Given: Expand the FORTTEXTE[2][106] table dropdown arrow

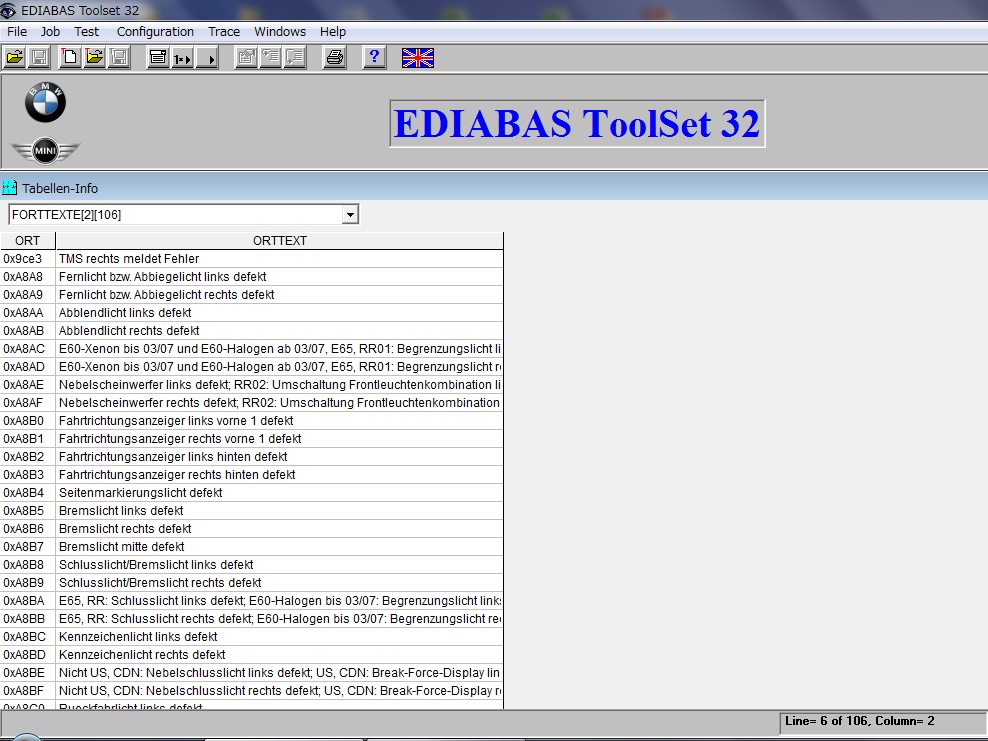Looking at the screenshot, I should [350, 215].
